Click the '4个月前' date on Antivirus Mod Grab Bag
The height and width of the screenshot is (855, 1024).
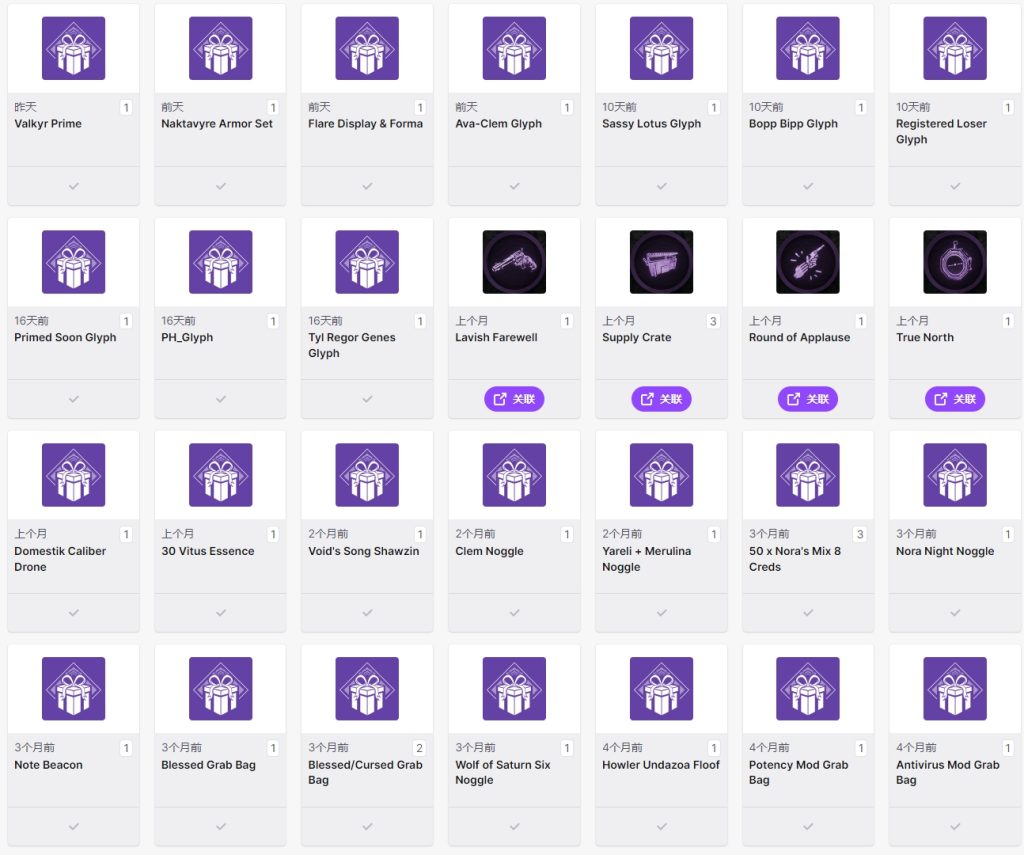click(x=916, y=747)
